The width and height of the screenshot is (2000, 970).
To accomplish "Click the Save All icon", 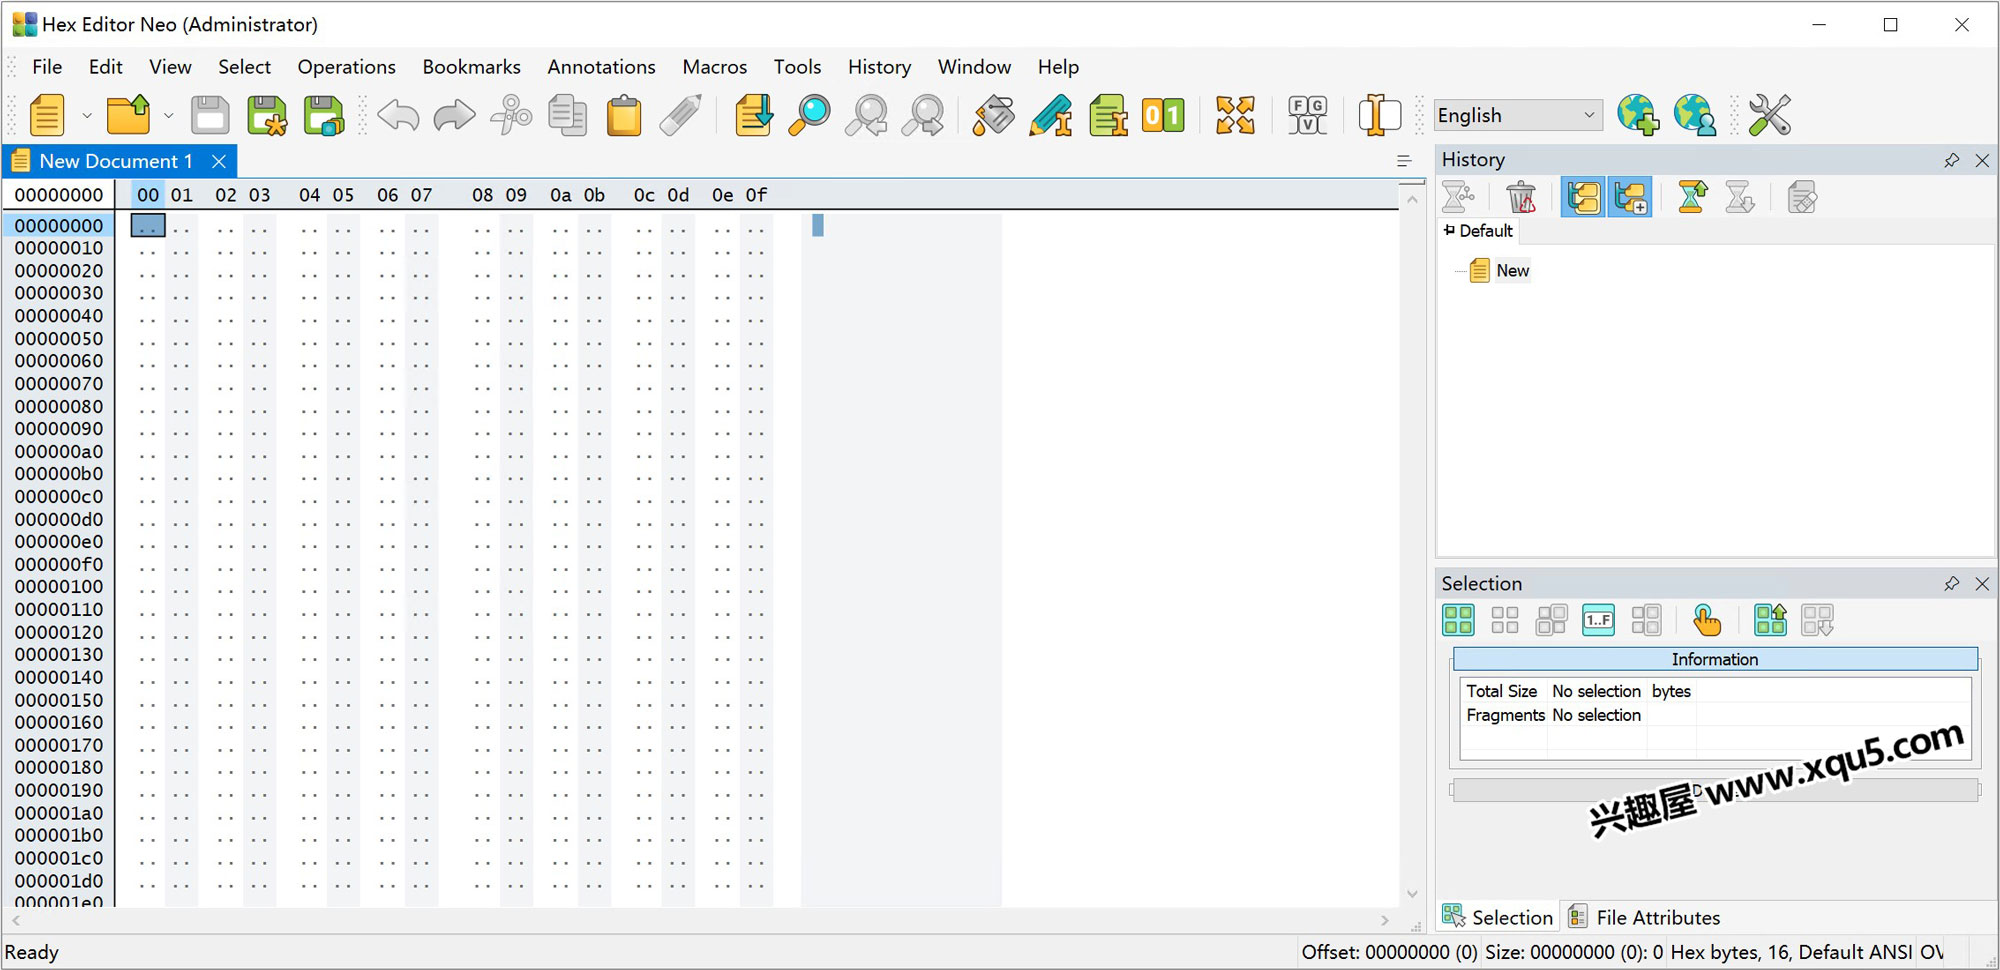I will pyautogui.click(x=324, y=115).
